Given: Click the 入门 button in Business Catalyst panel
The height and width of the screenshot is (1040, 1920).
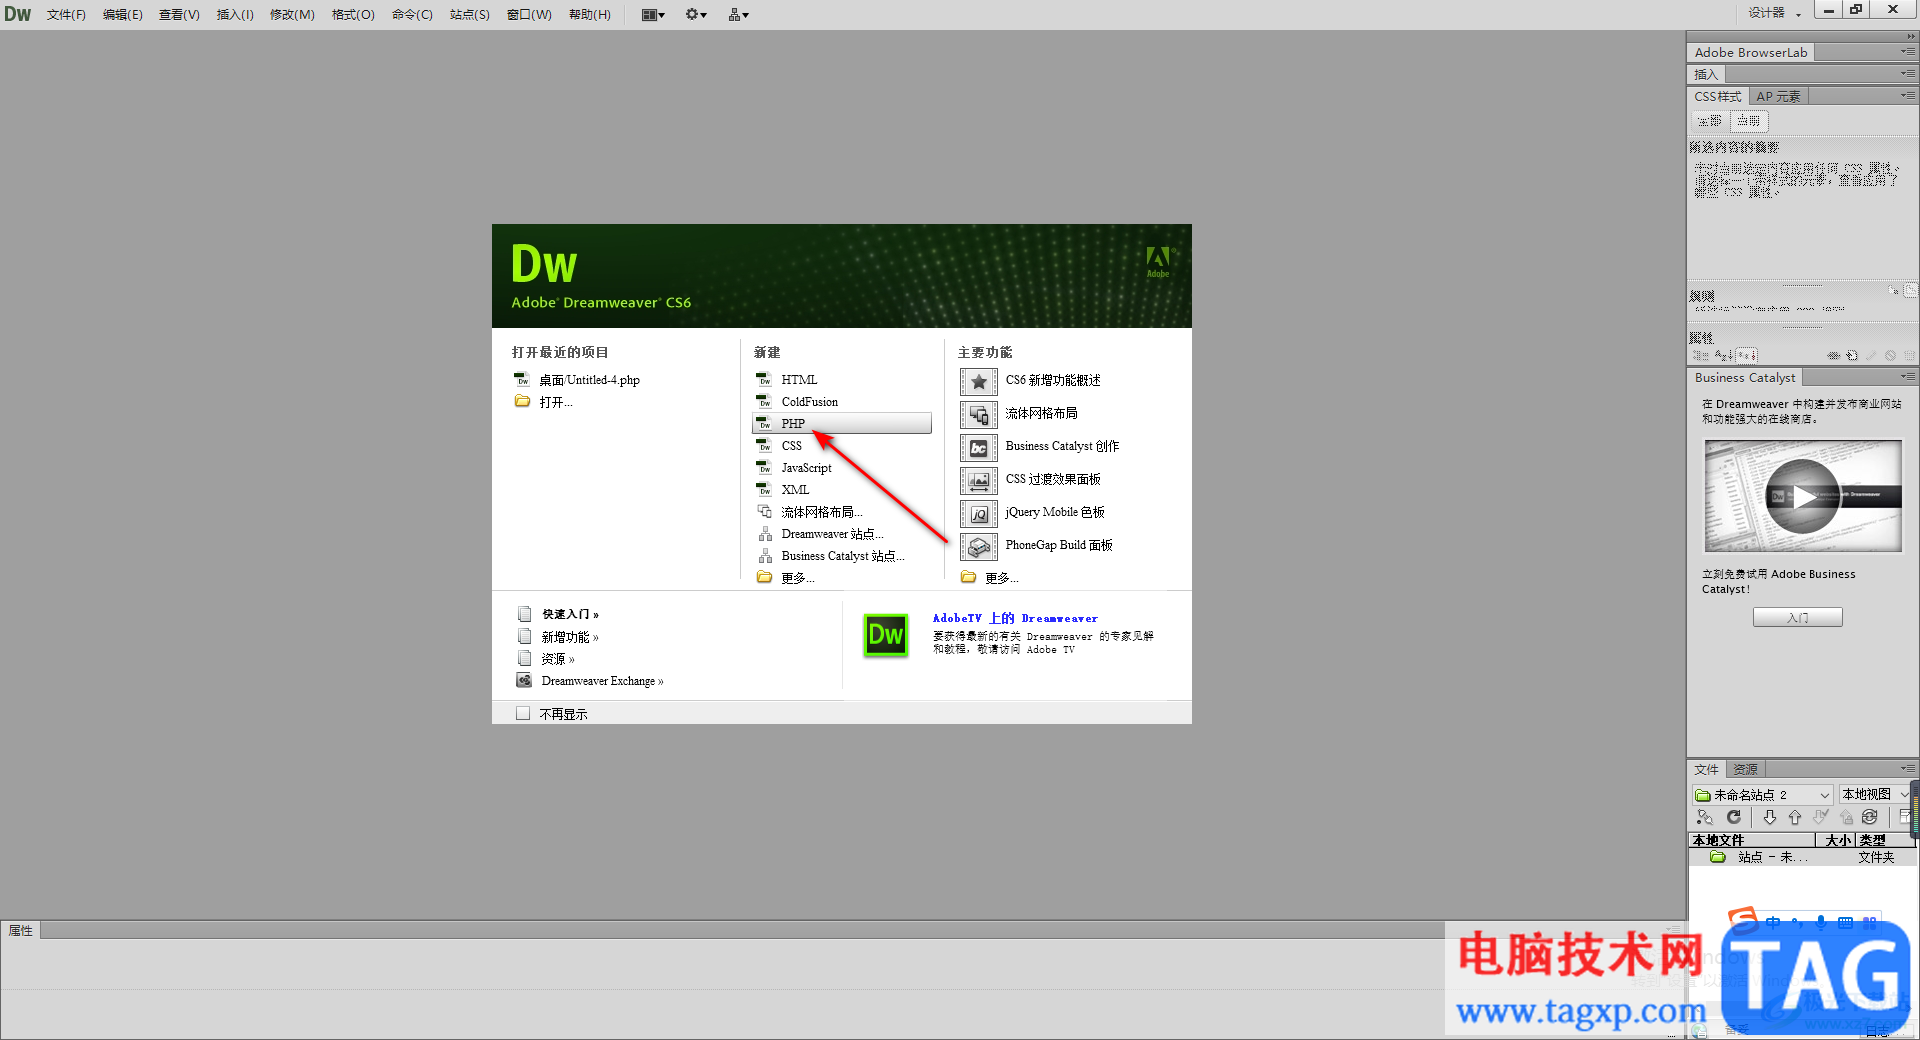Looking at the screenshot, I should [x=1797, y=618].
